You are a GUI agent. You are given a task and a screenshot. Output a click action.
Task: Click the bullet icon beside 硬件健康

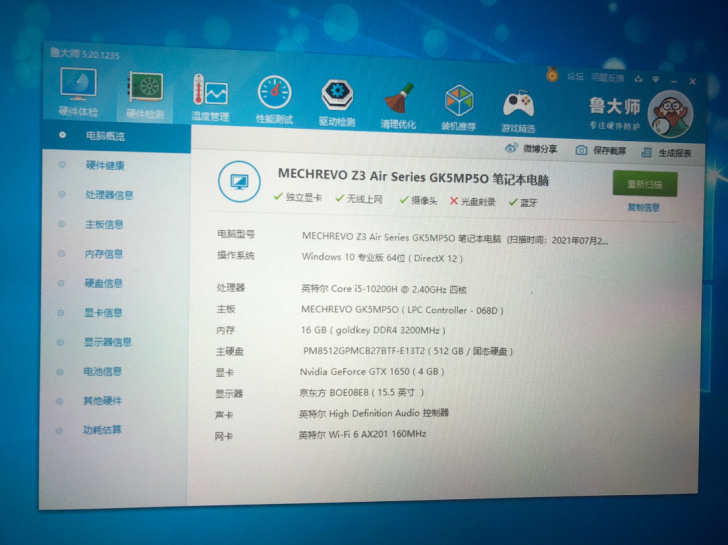[x=62, y=165]
